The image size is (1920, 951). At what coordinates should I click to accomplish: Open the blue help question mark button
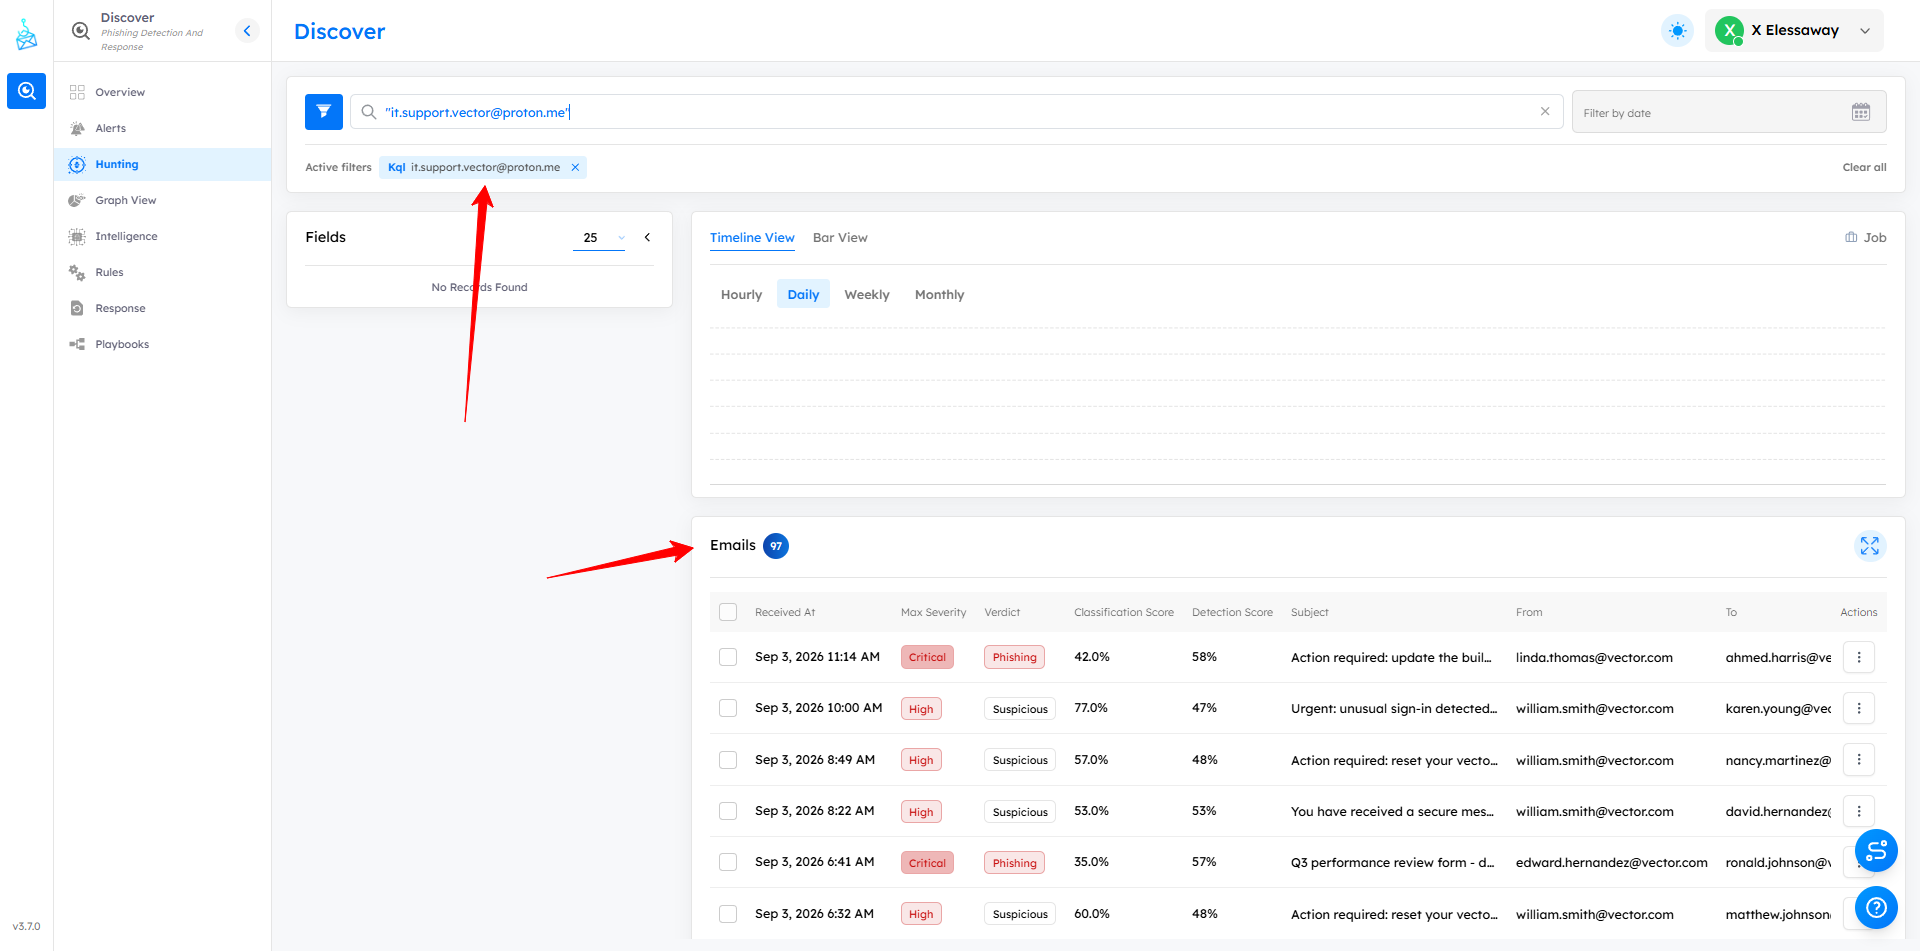1876,907
